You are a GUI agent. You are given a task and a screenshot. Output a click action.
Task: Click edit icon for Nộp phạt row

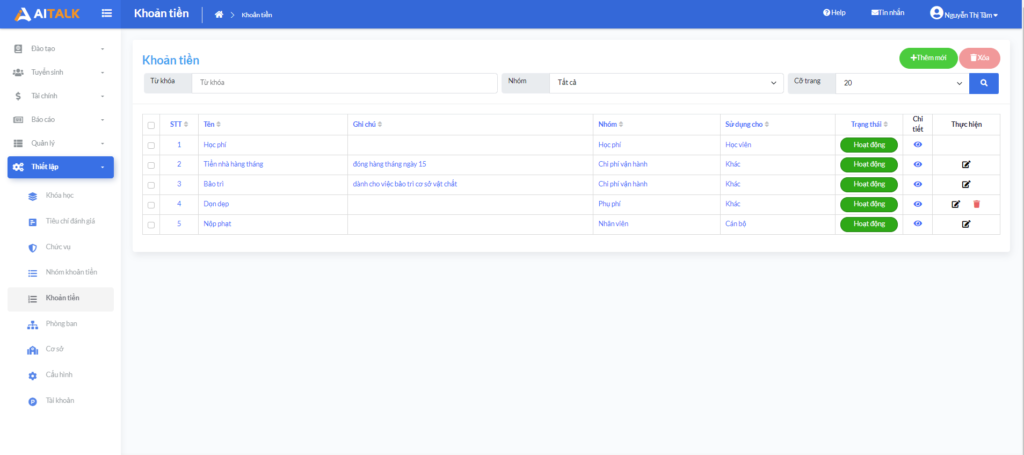tap(966, 224)
